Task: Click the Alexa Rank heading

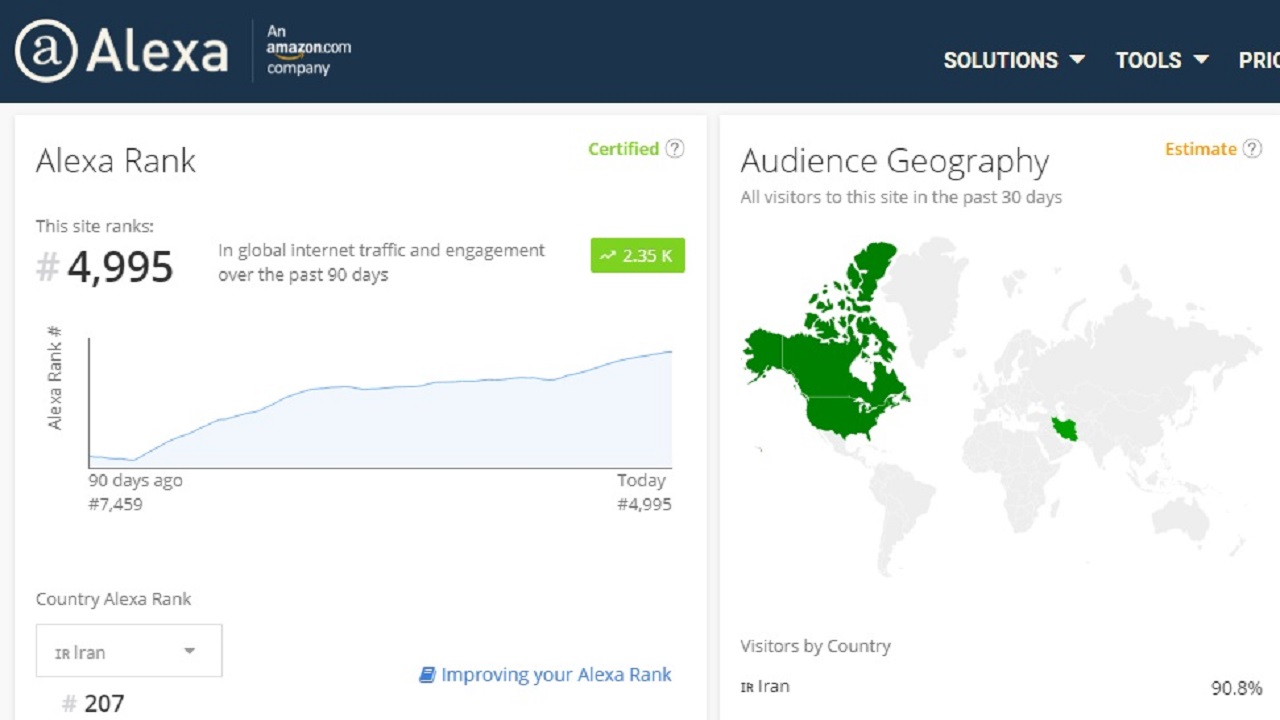Action: 116,161
